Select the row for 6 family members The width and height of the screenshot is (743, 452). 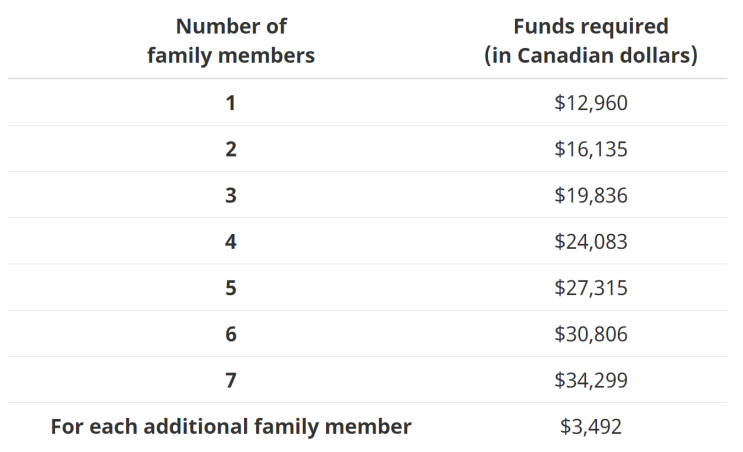point(231,334)
